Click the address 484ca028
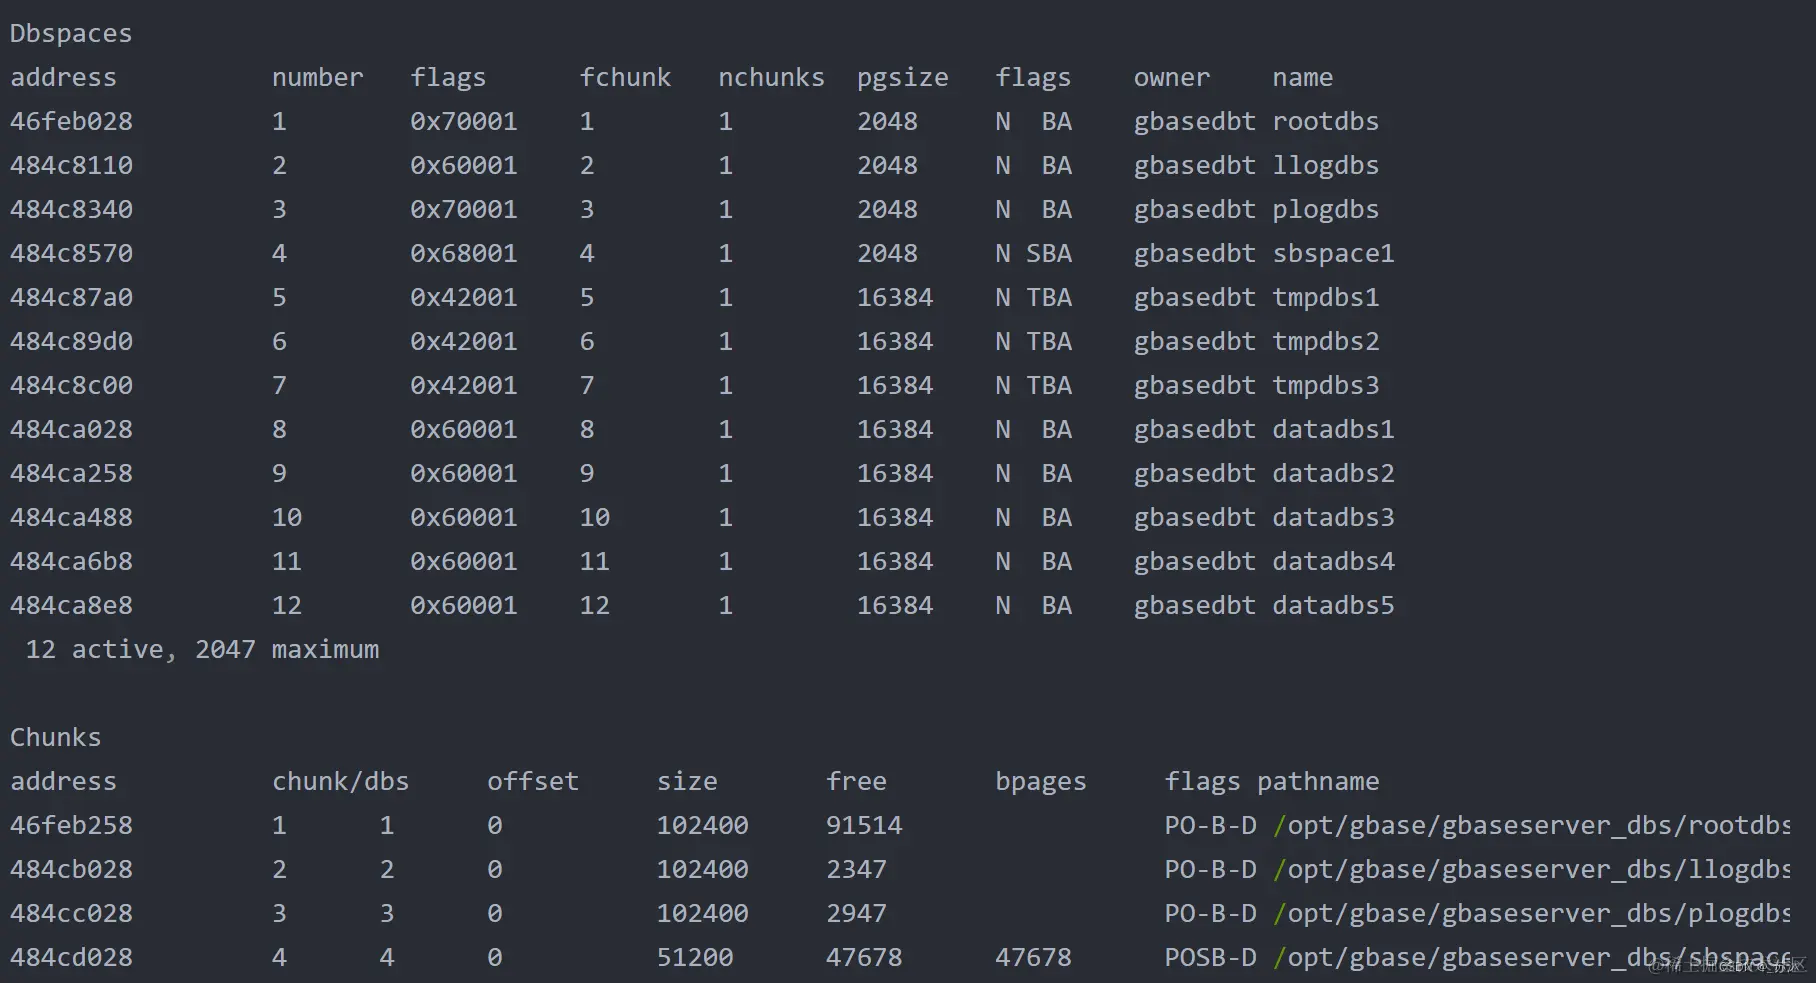Screen dimensions: 1816x983 pyautogui.click(x=71, y=430)
